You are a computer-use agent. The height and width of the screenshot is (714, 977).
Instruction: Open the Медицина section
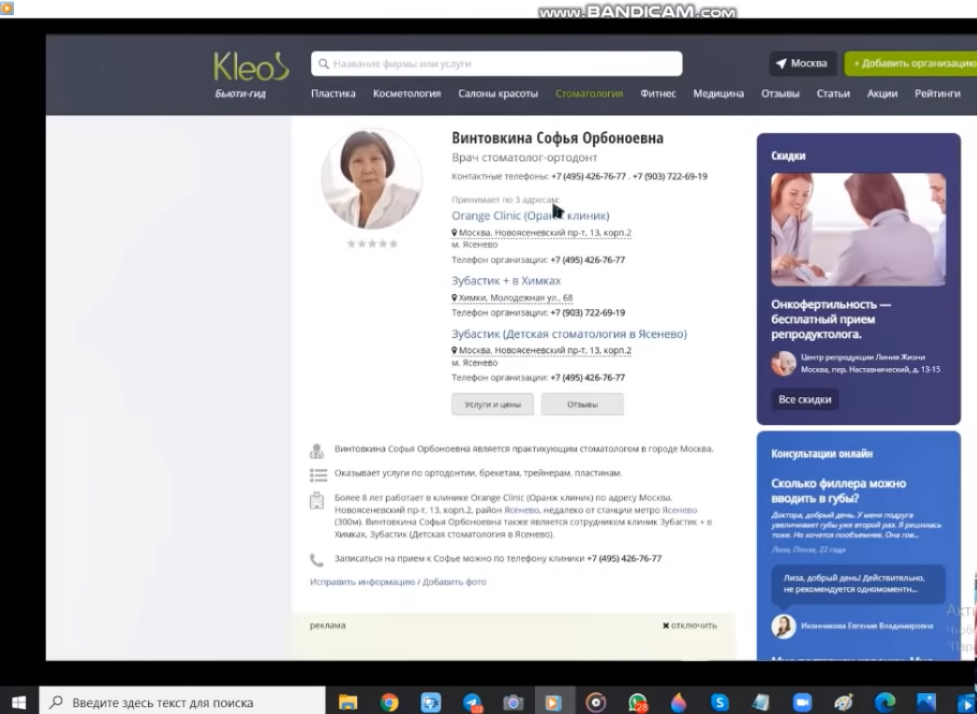pyautogui.click(x=718, y=93)
